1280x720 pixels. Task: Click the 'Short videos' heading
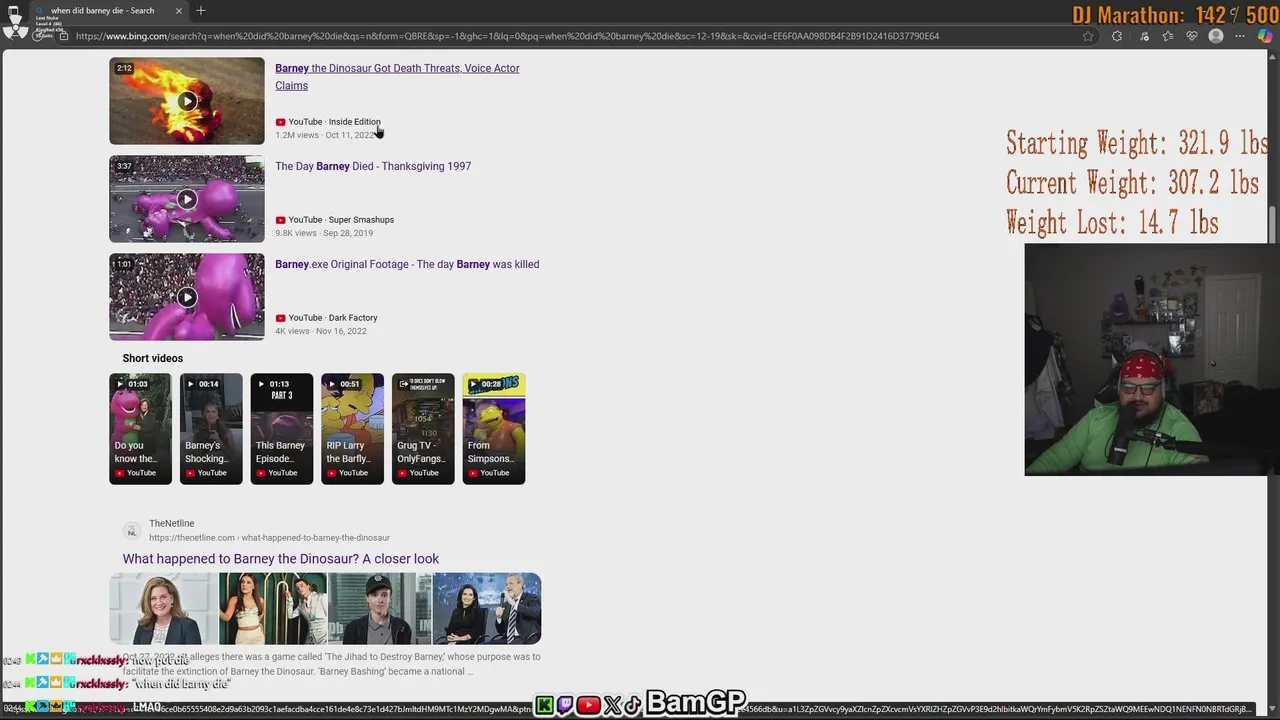(x=153, y=358)
